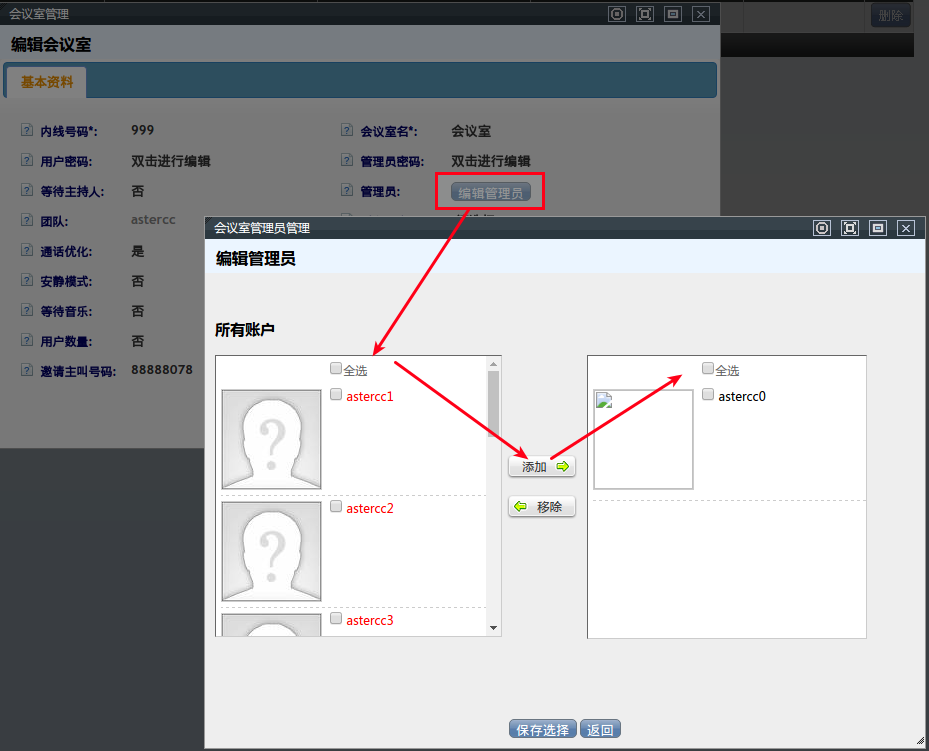Check the astercc1 account checkbox

coord(336,395)
